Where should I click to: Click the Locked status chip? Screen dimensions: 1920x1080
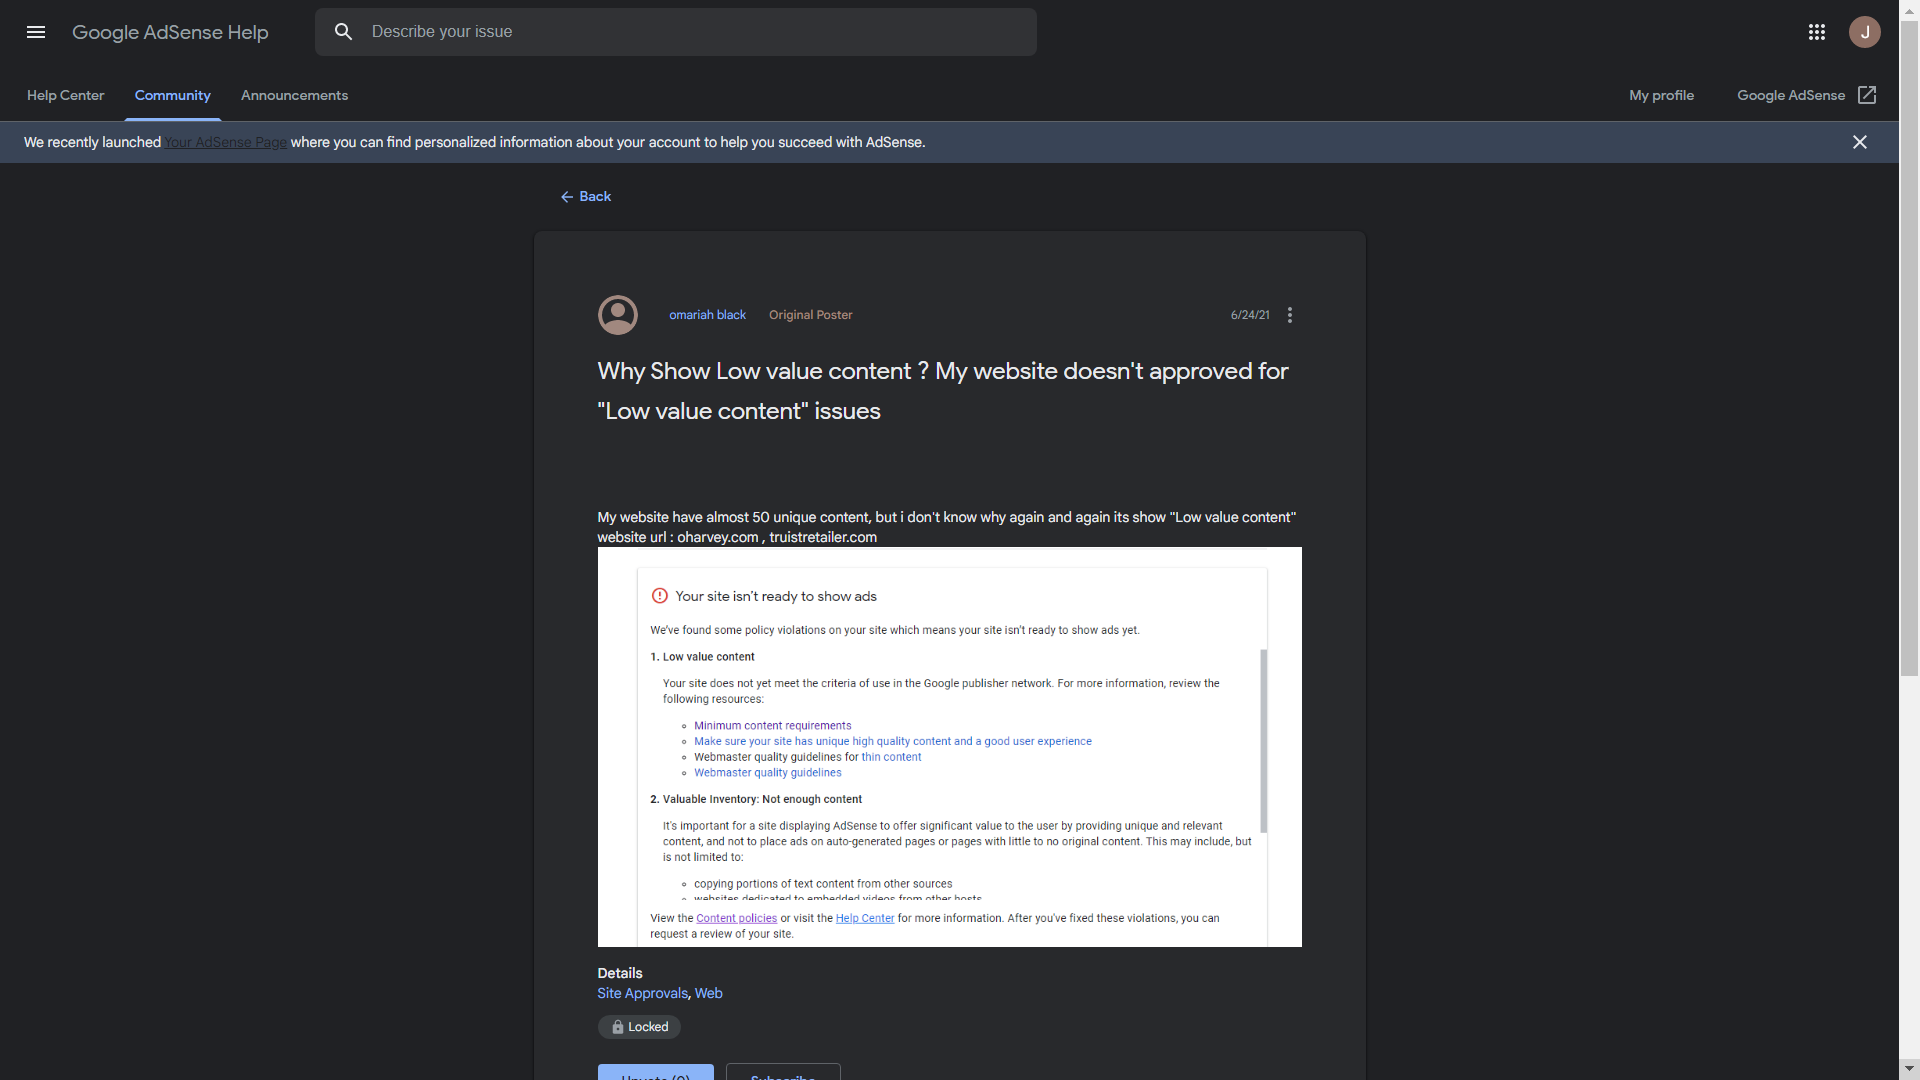coord(639,1027)
